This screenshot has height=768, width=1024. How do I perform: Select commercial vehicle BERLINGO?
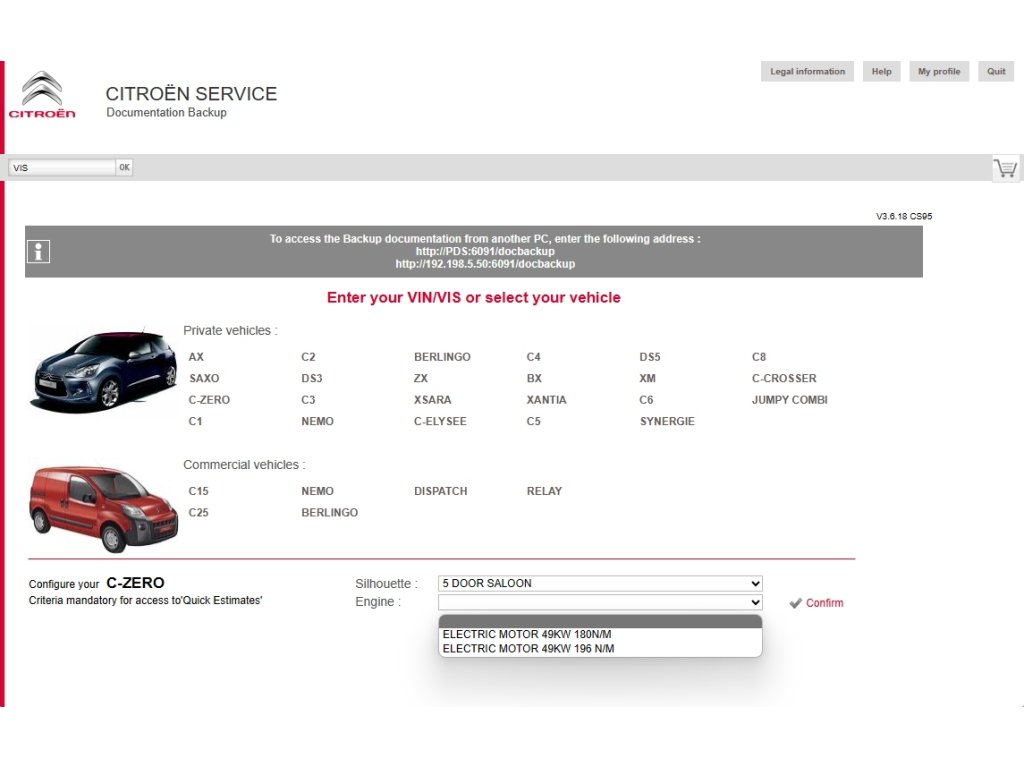[330, 513]
